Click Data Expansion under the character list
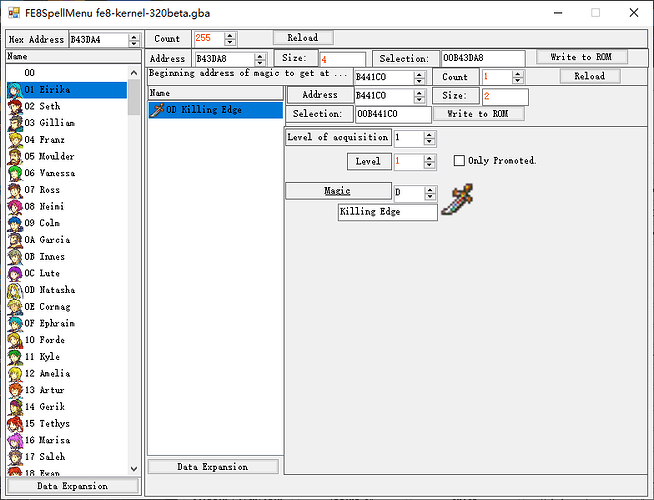The width and height of the screenshot is (654, 500). pos(73,486)
